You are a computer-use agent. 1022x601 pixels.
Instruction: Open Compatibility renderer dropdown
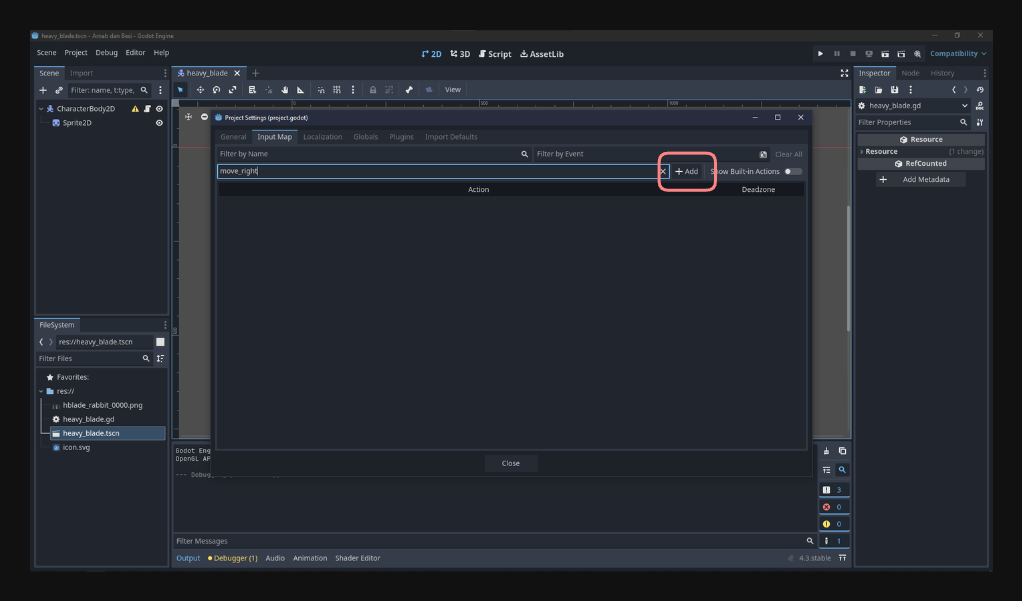point(958,53)
